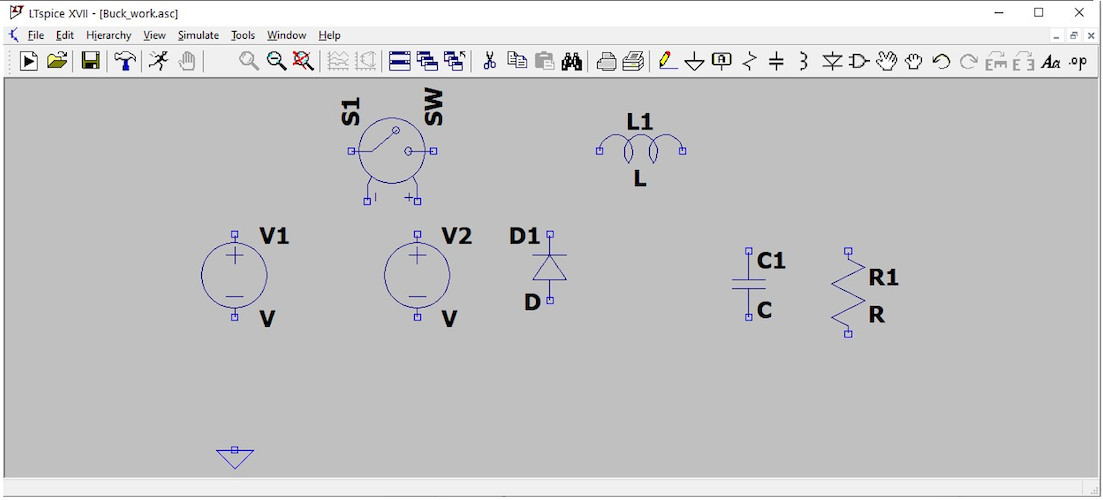The width and height of the screenshot is (1103, 500).
Task: Click the Zoom out magnifier icon
Action: tap(276, 62)
